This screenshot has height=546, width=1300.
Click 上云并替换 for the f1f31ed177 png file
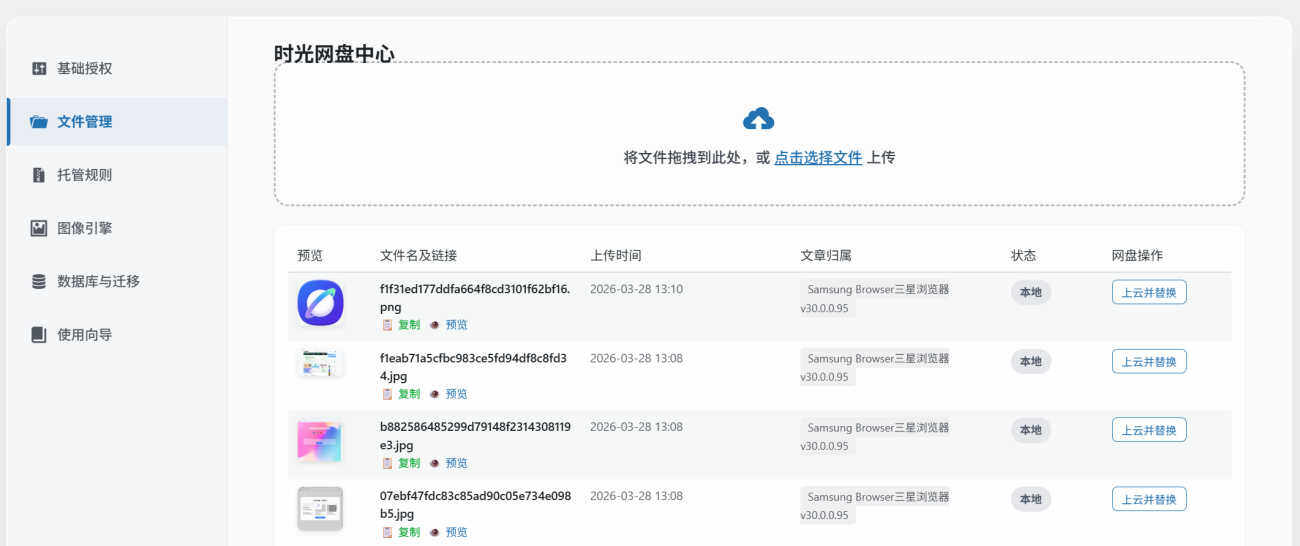click(x=1149, y=292)
